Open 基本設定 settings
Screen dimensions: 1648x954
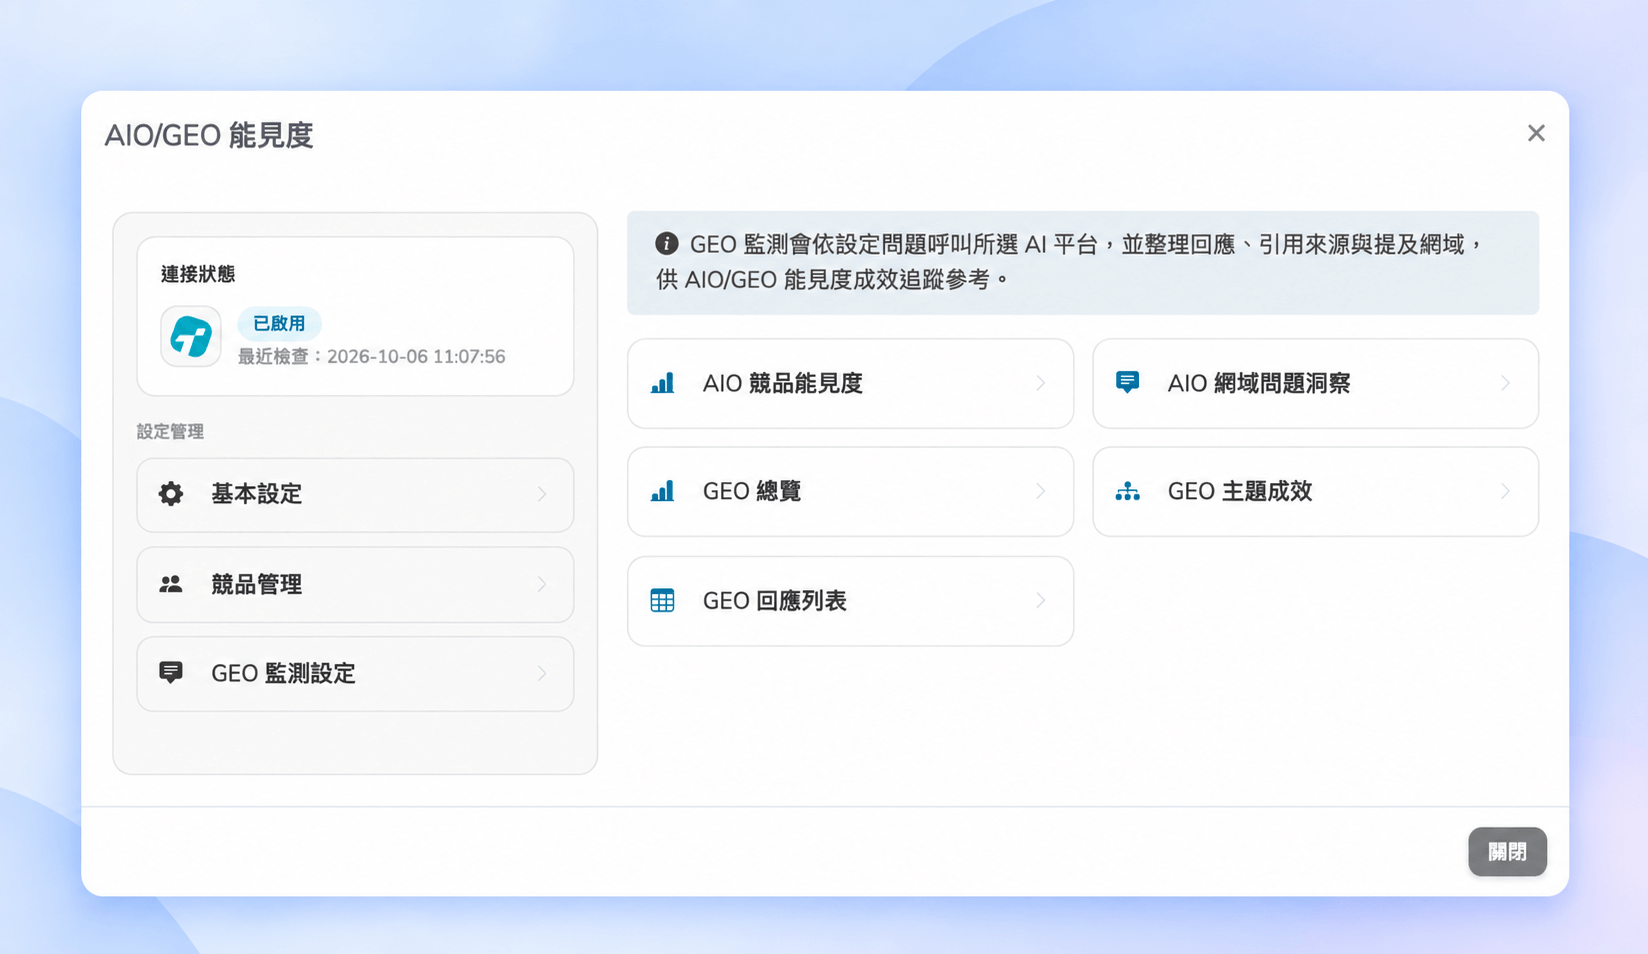(355, 495)
